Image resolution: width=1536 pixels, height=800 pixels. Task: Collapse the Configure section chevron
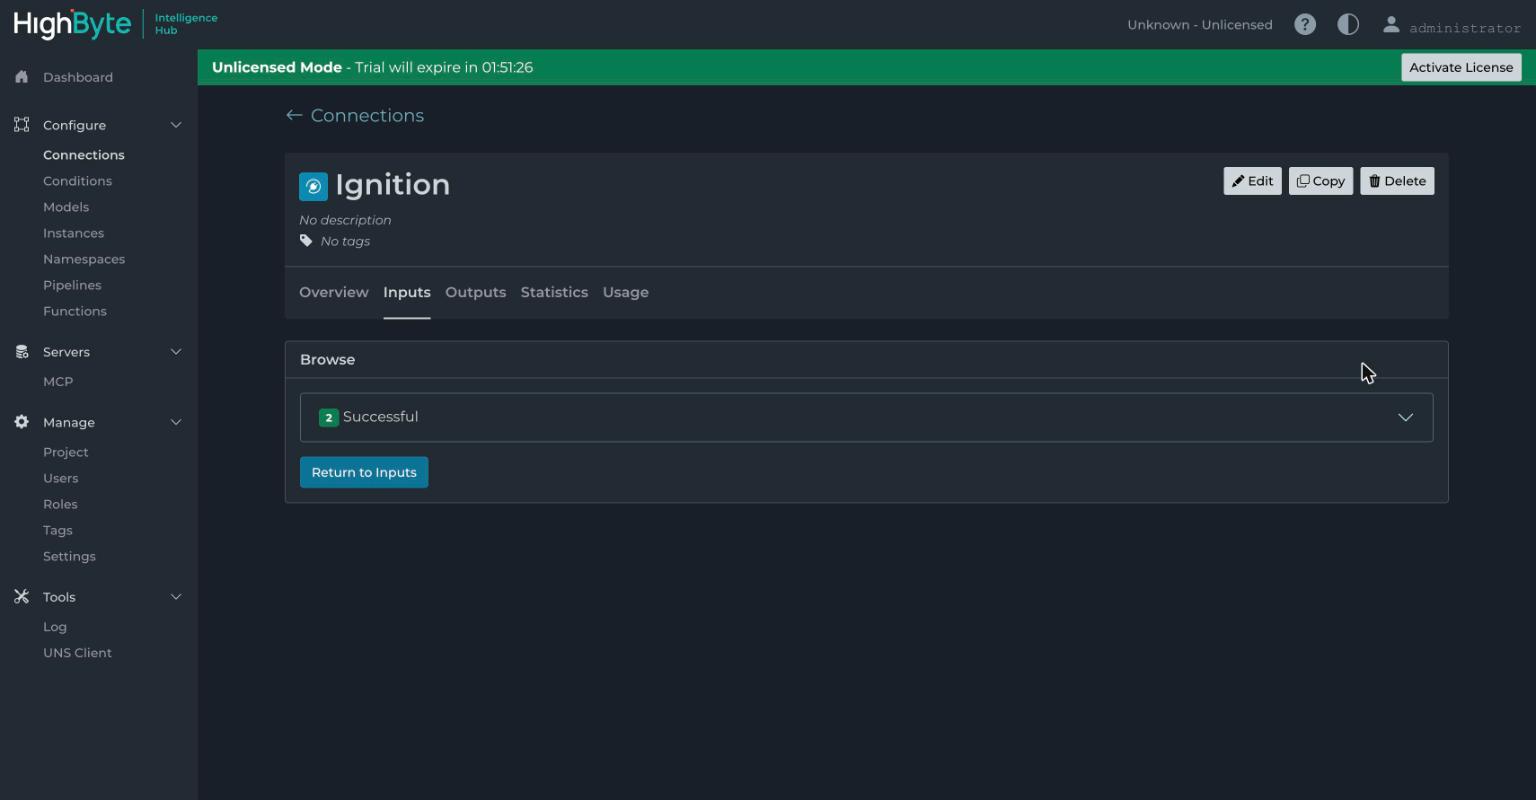(x=176, y=125)
